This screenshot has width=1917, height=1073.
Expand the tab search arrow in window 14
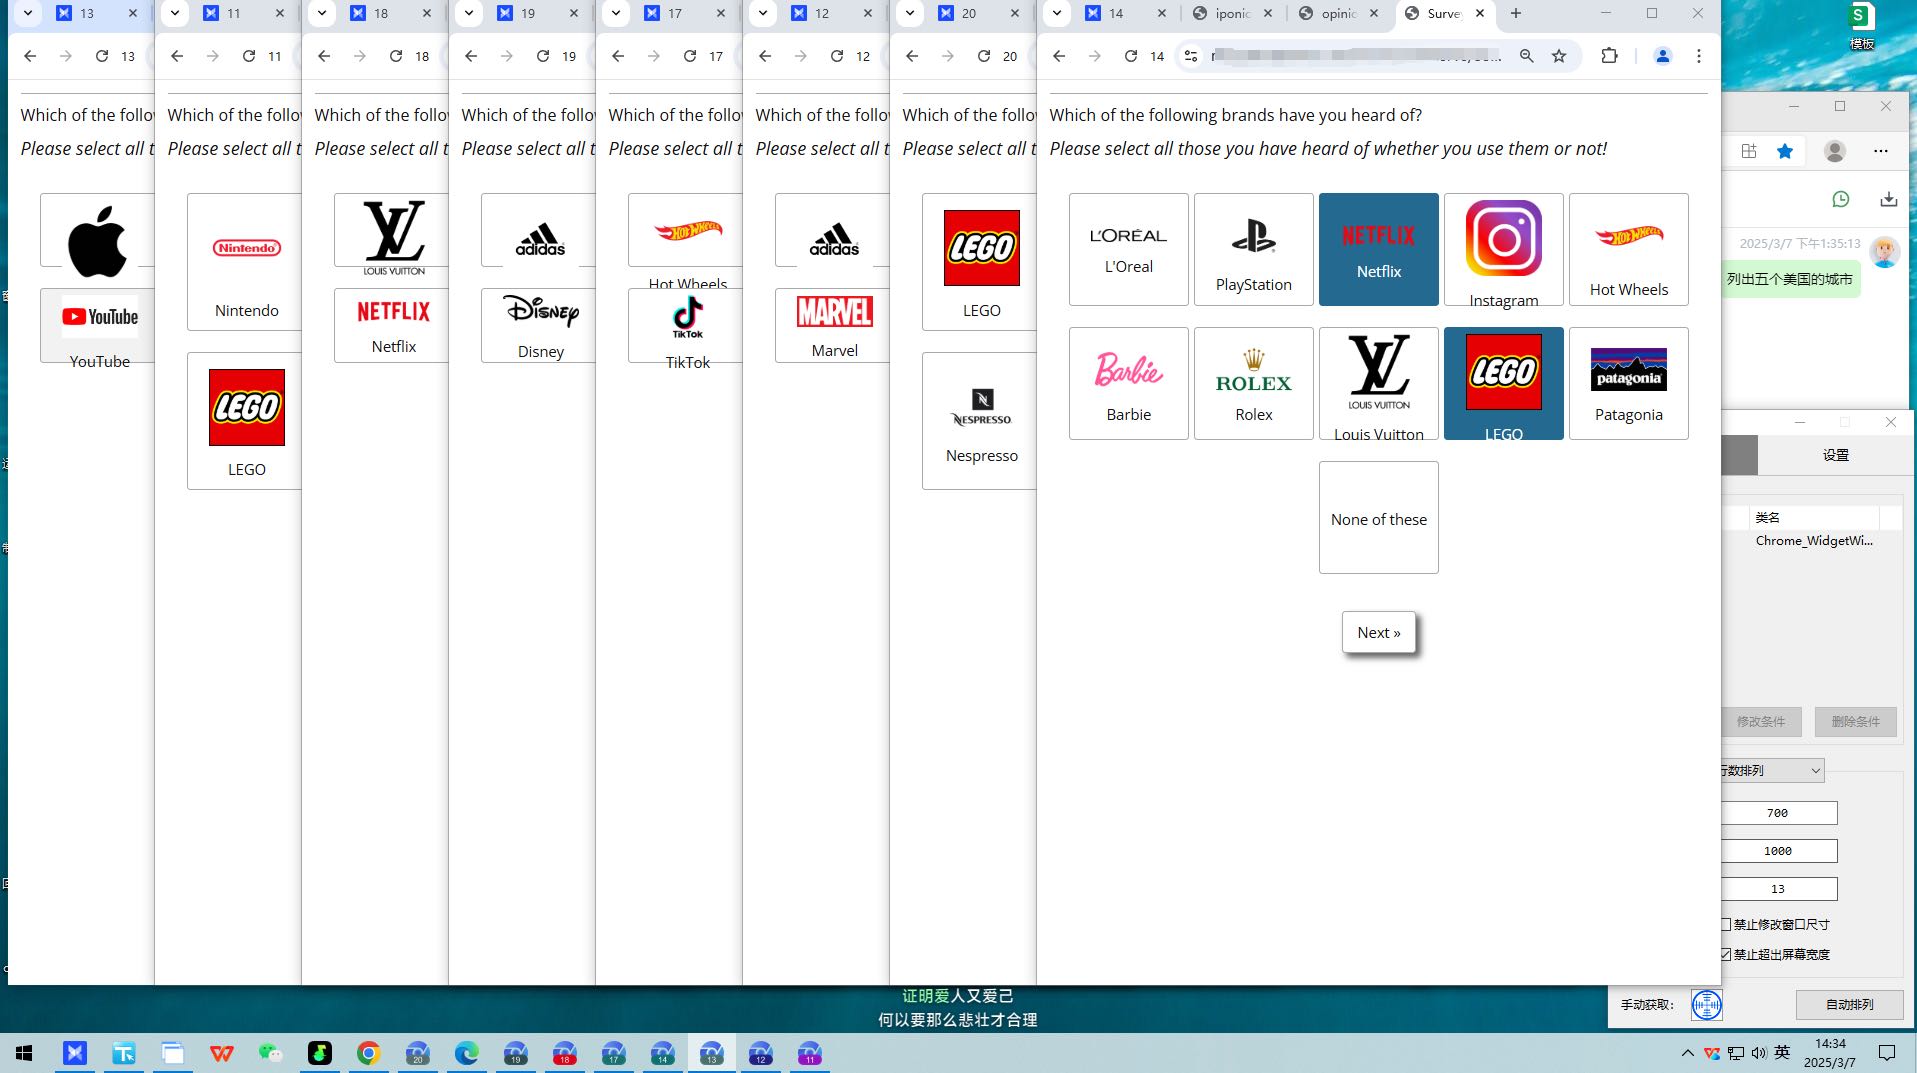(x=1057, y=13)
